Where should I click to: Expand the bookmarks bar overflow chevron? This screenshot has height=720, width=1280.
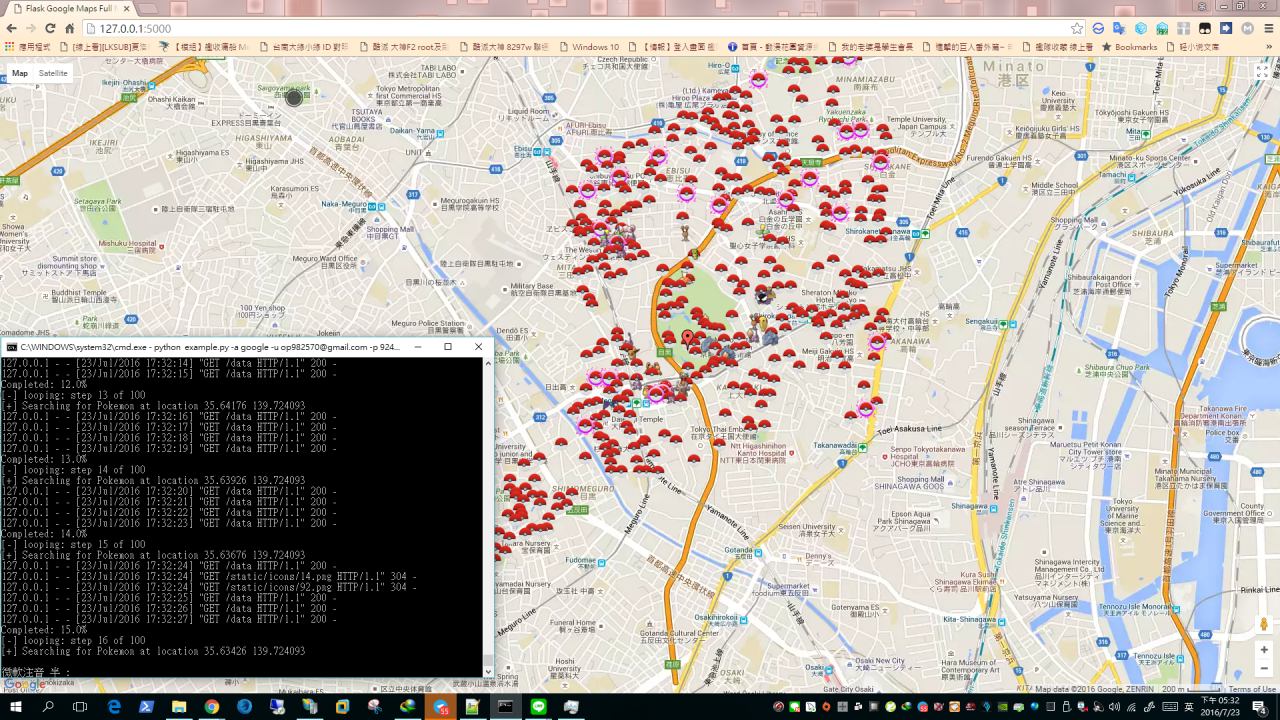pos(1269,47)
